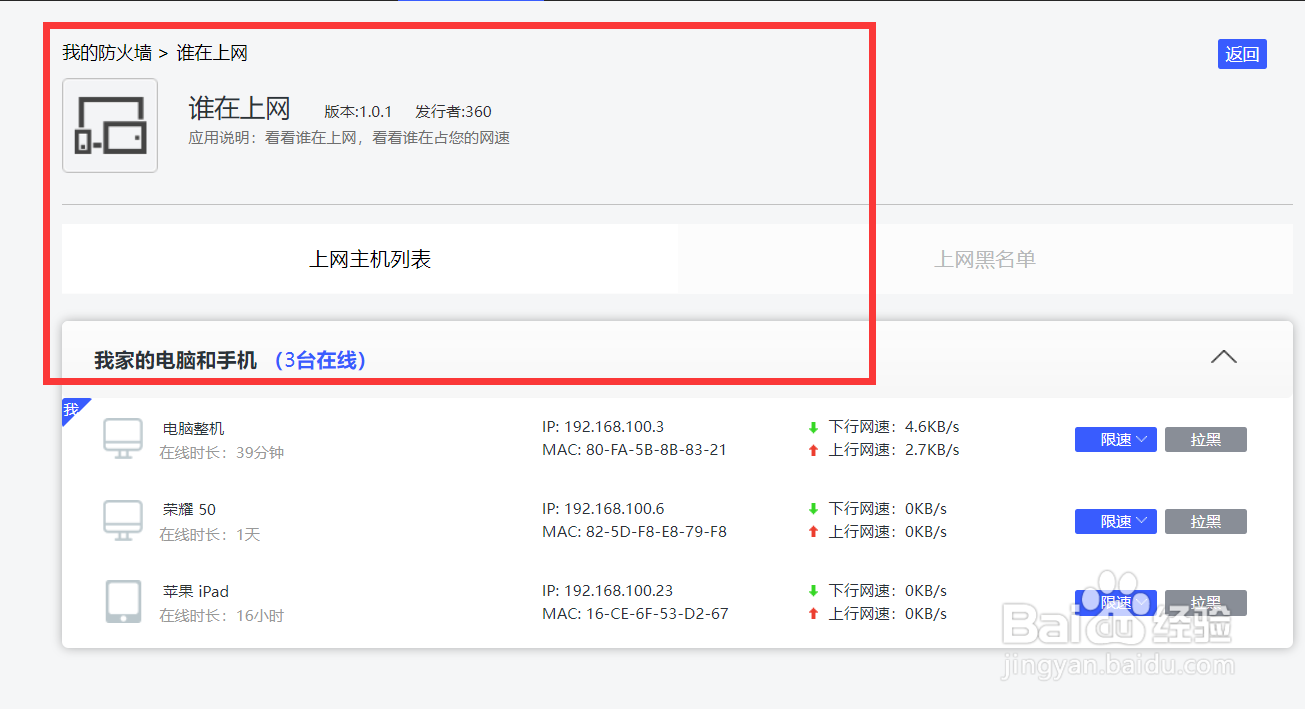Image resolution: width=1305 pixels, height=709 pixels.
Task: Open 限速 dropdown for 荣耀 50
Action: click(1115, 521)
